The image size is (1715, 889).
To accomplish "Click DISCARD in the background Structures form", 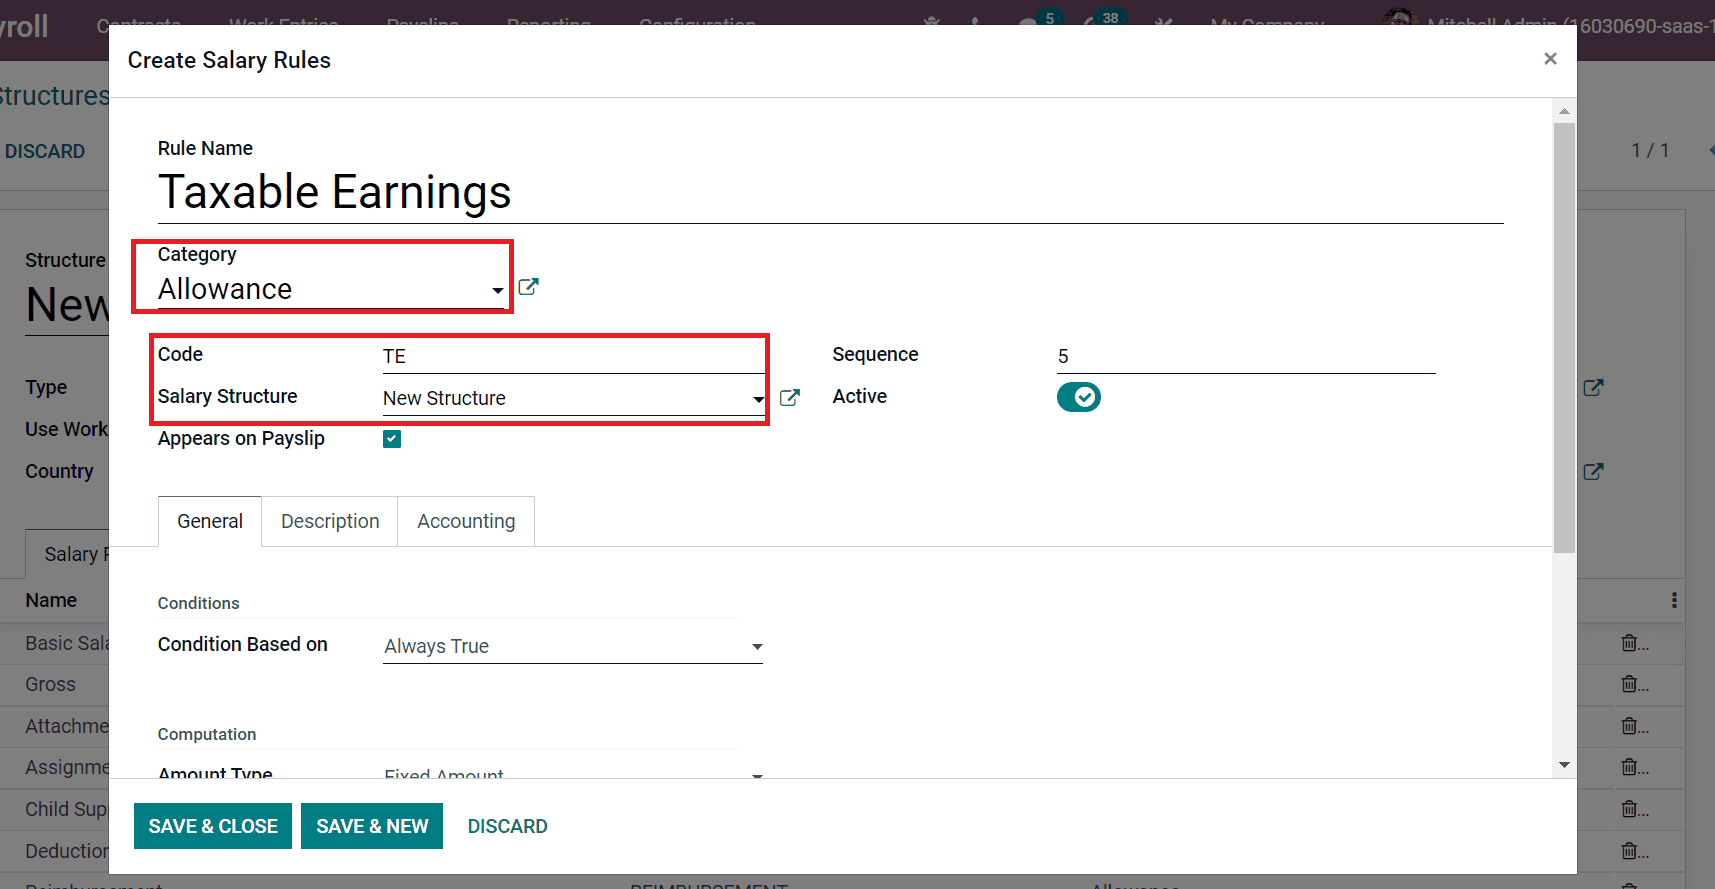I will (45, 151).
